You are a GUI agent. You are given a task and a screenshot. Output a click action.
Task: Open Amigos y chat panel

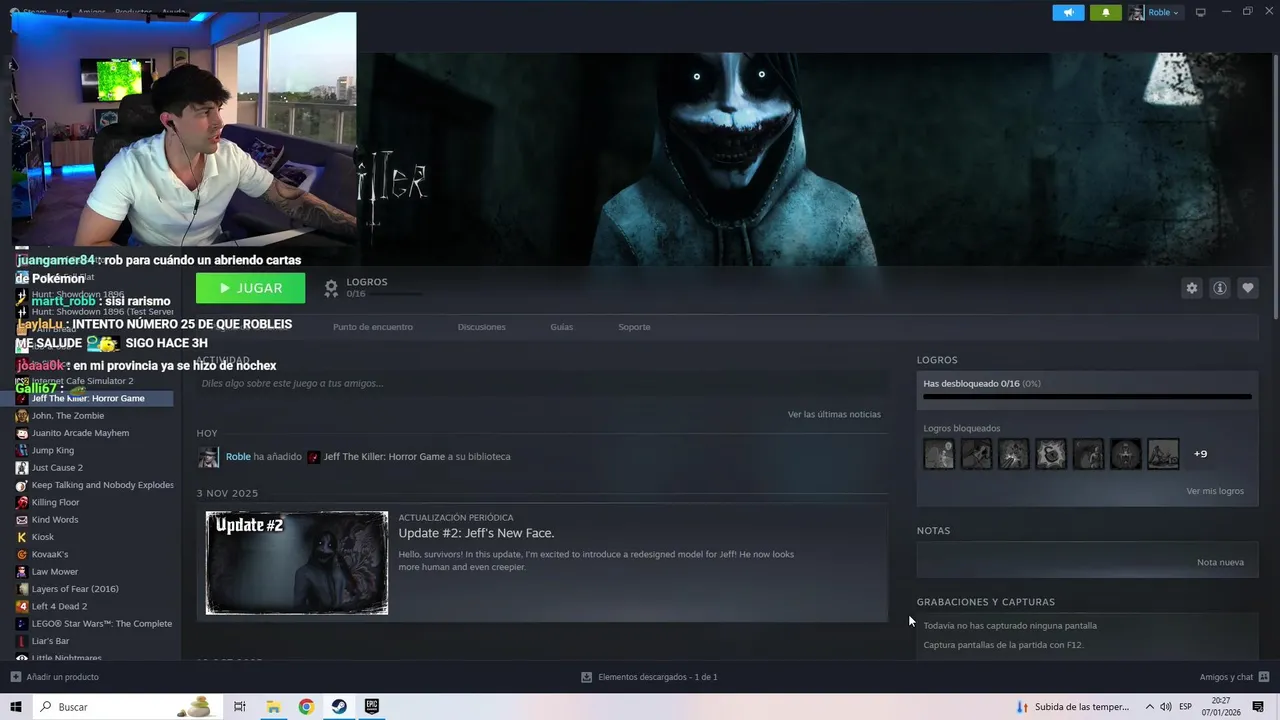[x=1232, y=677]
